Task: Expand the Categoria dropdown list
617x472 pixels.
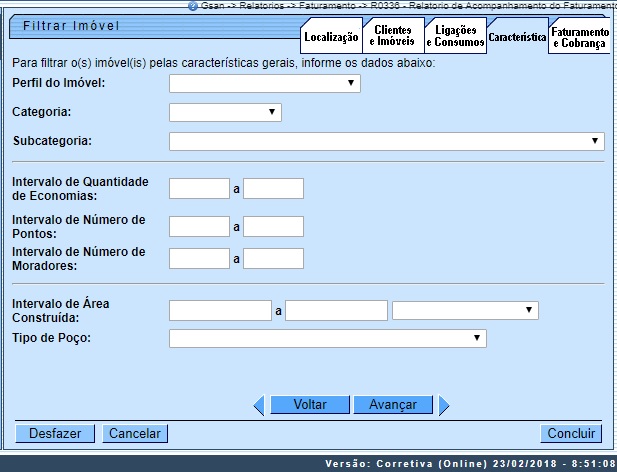Action: click(225, 112)
